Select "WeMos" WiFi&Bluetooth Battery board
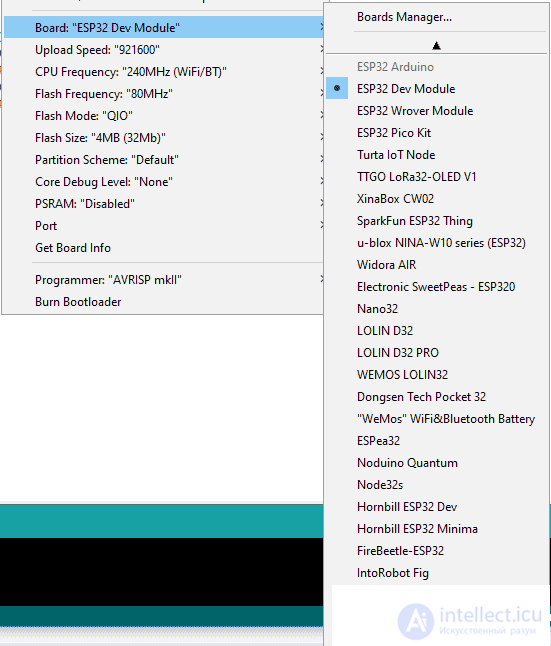Screen dimensions: 551x646 point(437,419)
